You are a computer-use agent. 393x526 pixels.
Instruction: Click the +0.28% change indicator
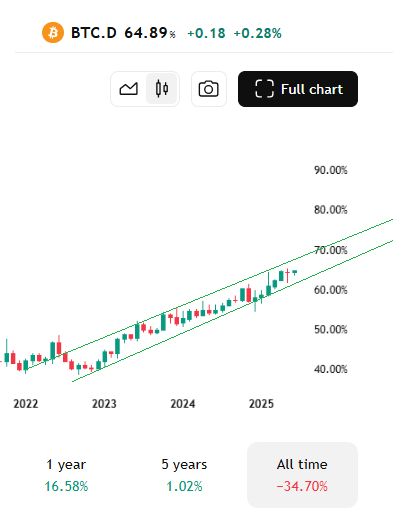point(258,33)
